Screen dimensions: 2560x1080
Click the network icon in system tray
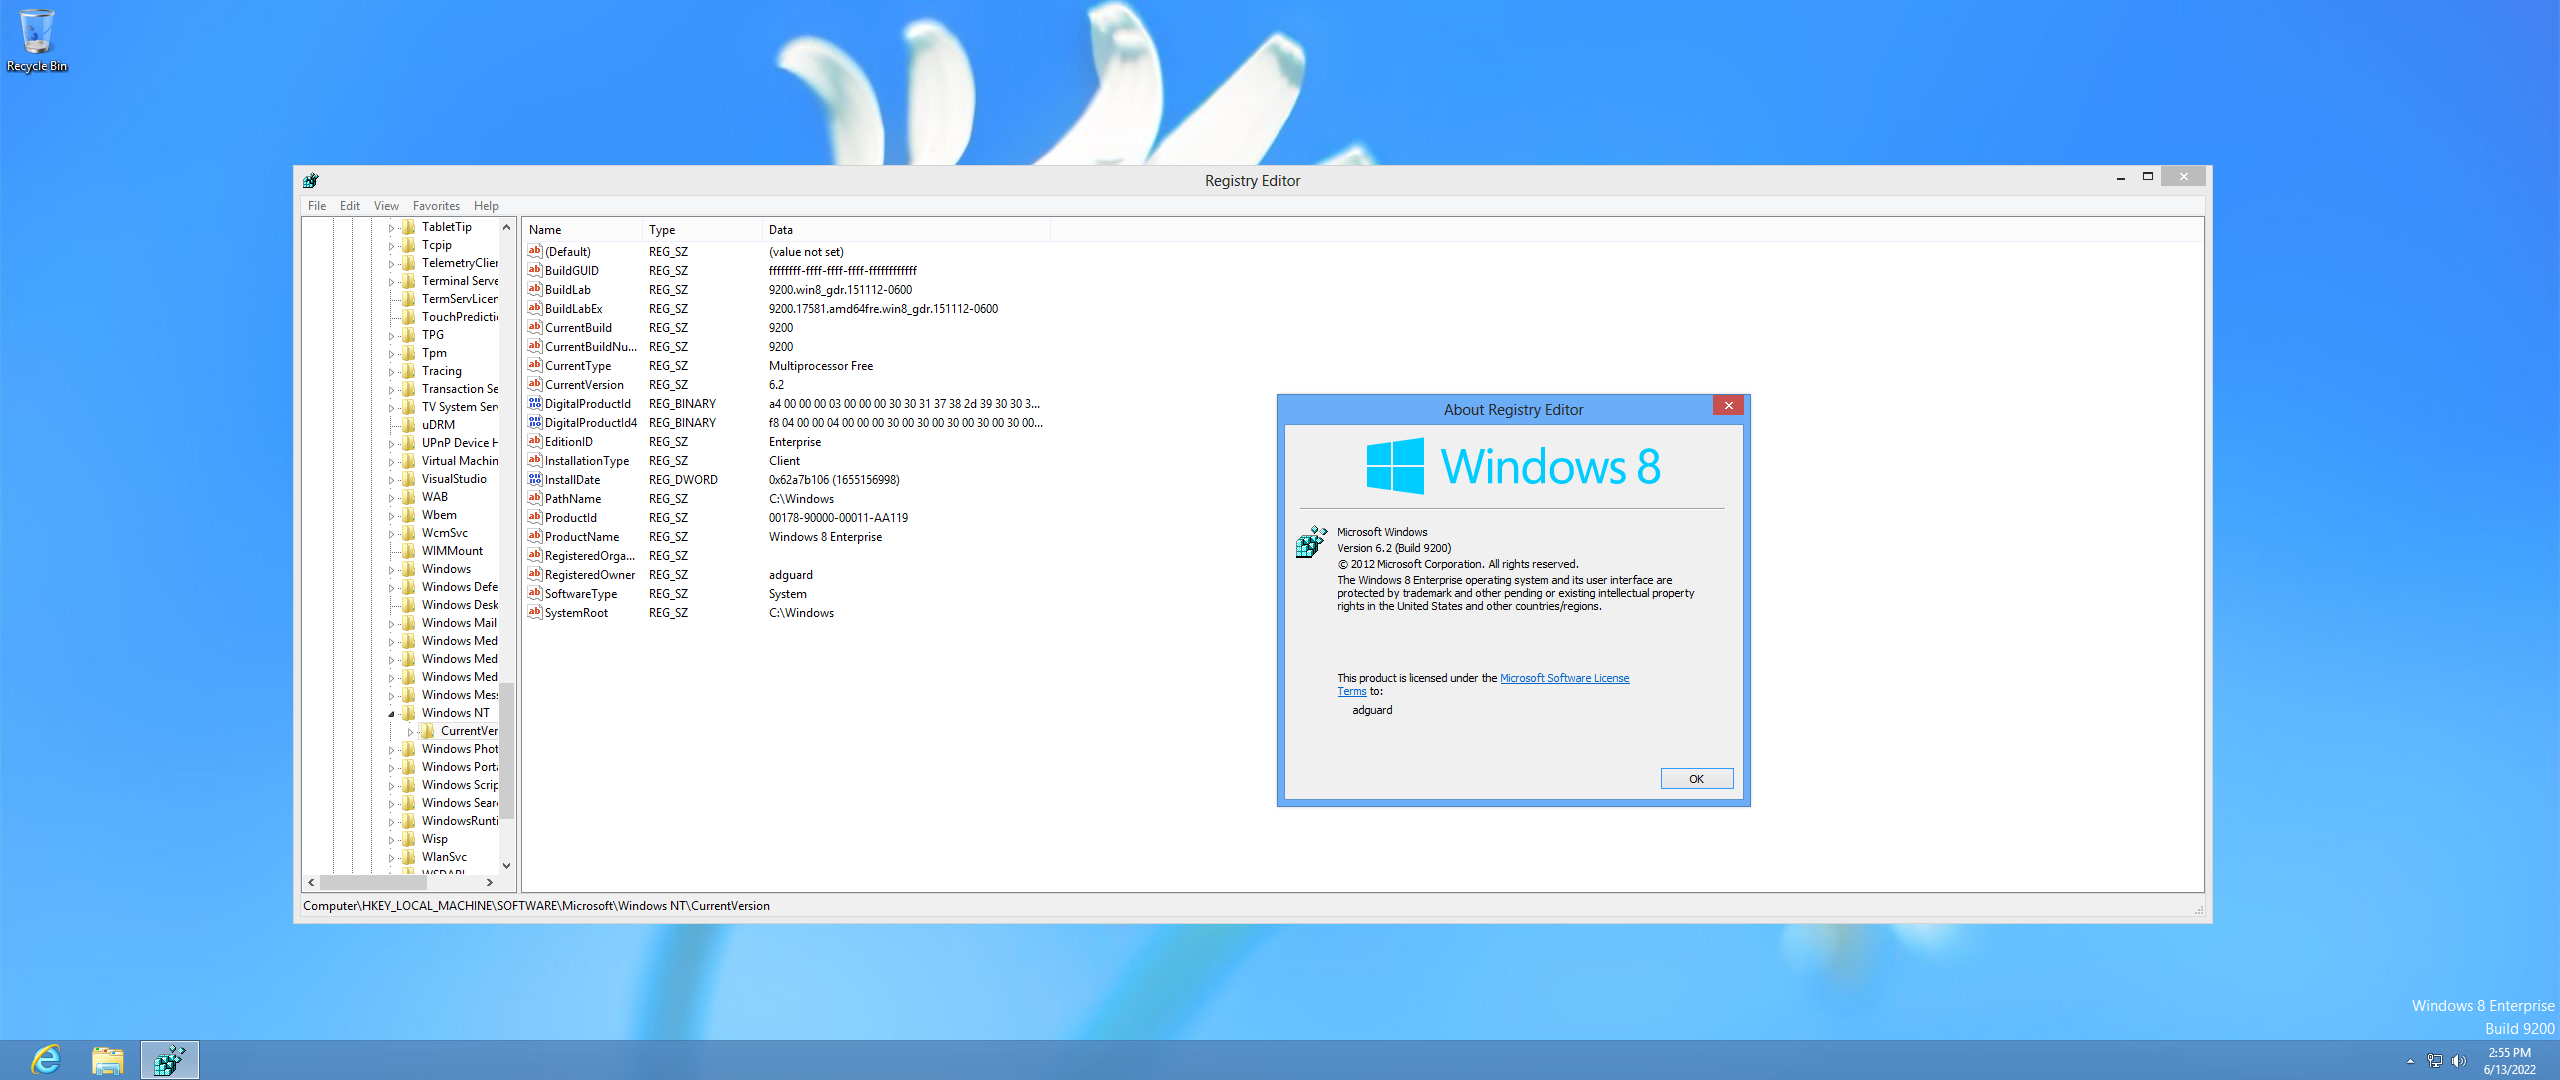click(2434, 1061)
